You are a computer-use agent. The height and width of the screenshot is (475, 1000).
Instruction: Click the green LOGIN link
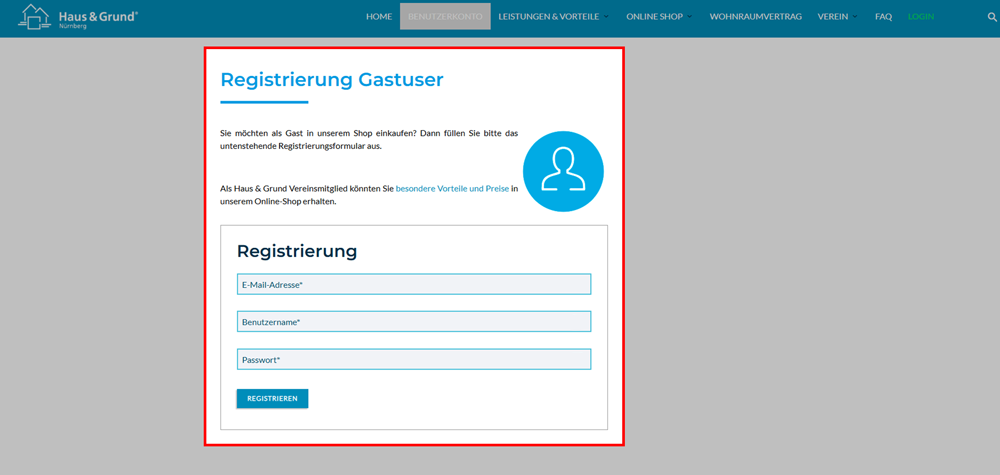click(920, 17)
